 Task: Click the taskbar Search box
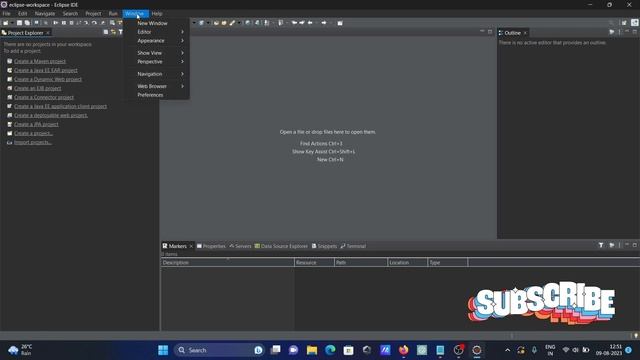click(x=219, y=350)
